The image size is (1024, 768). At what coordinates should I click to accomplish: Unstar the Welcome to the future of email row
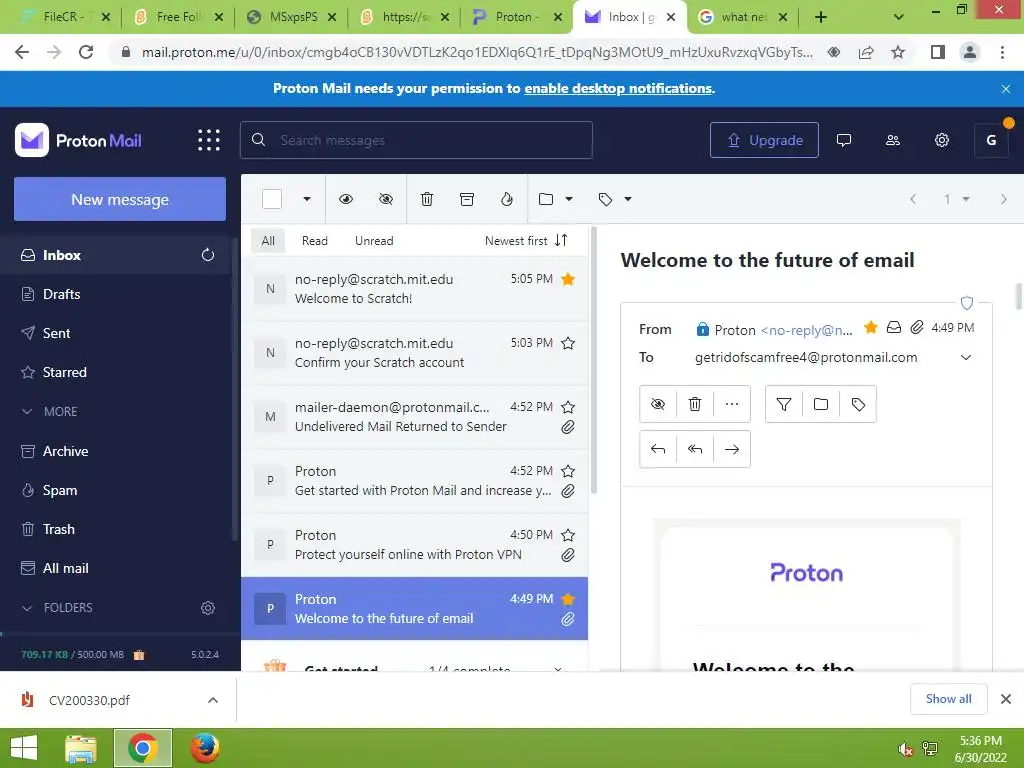click(568, 600)
